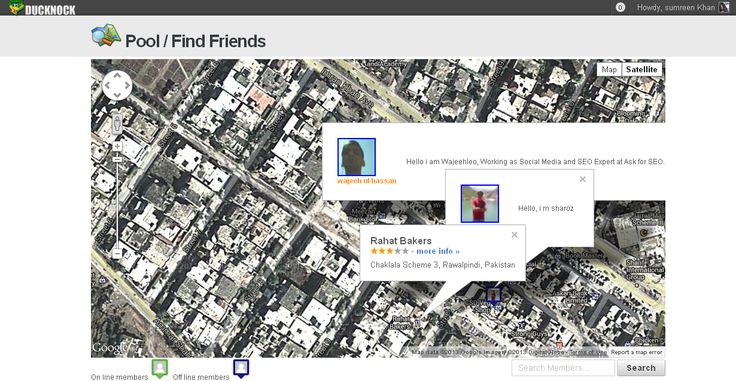Click the Search members button
This screenshot has height=381, width=736.
pos(641,368)
